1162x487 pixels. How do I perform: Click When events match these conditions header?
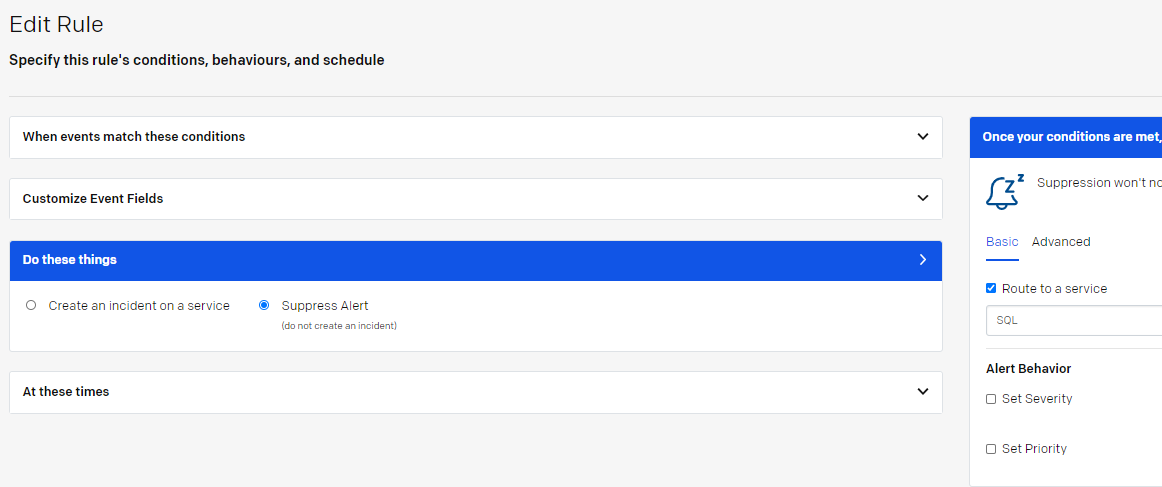[476, 137]
